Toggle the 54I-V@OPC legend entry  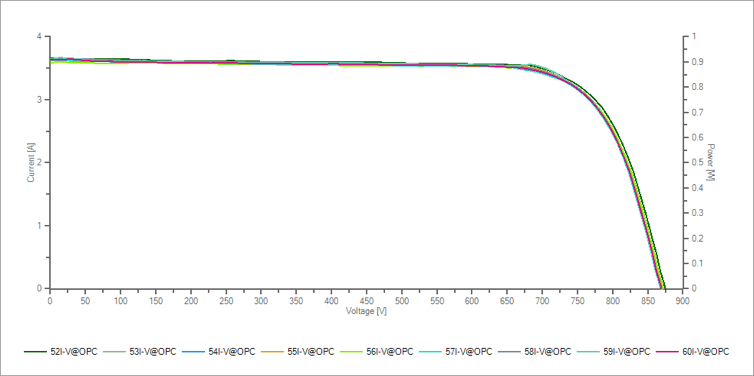(219, 352)
